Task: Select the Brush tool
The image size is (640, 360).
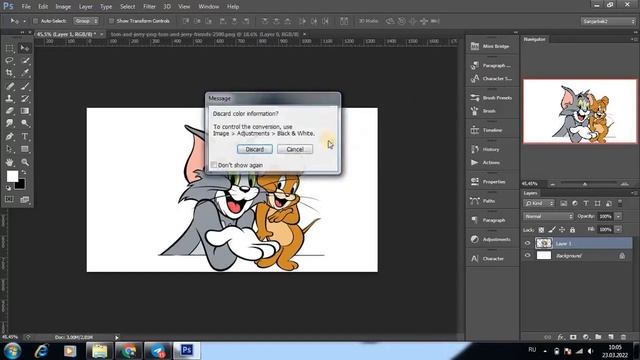Action: pos(25,86)
